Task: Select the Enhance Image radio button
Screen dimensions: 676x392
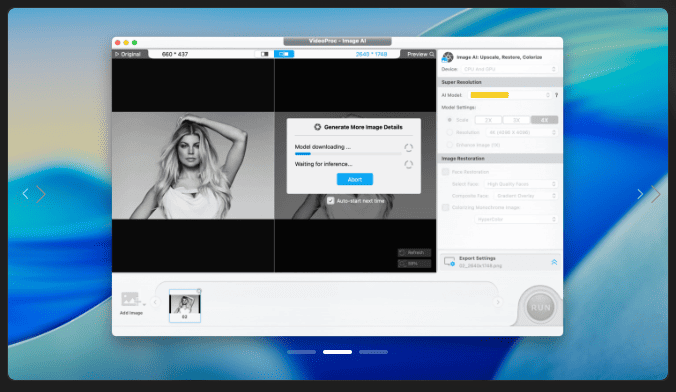Action: click(449, 145)
